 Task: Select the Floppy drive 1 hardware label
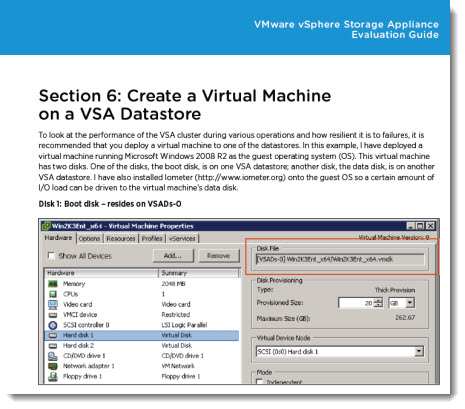(82, 376)
